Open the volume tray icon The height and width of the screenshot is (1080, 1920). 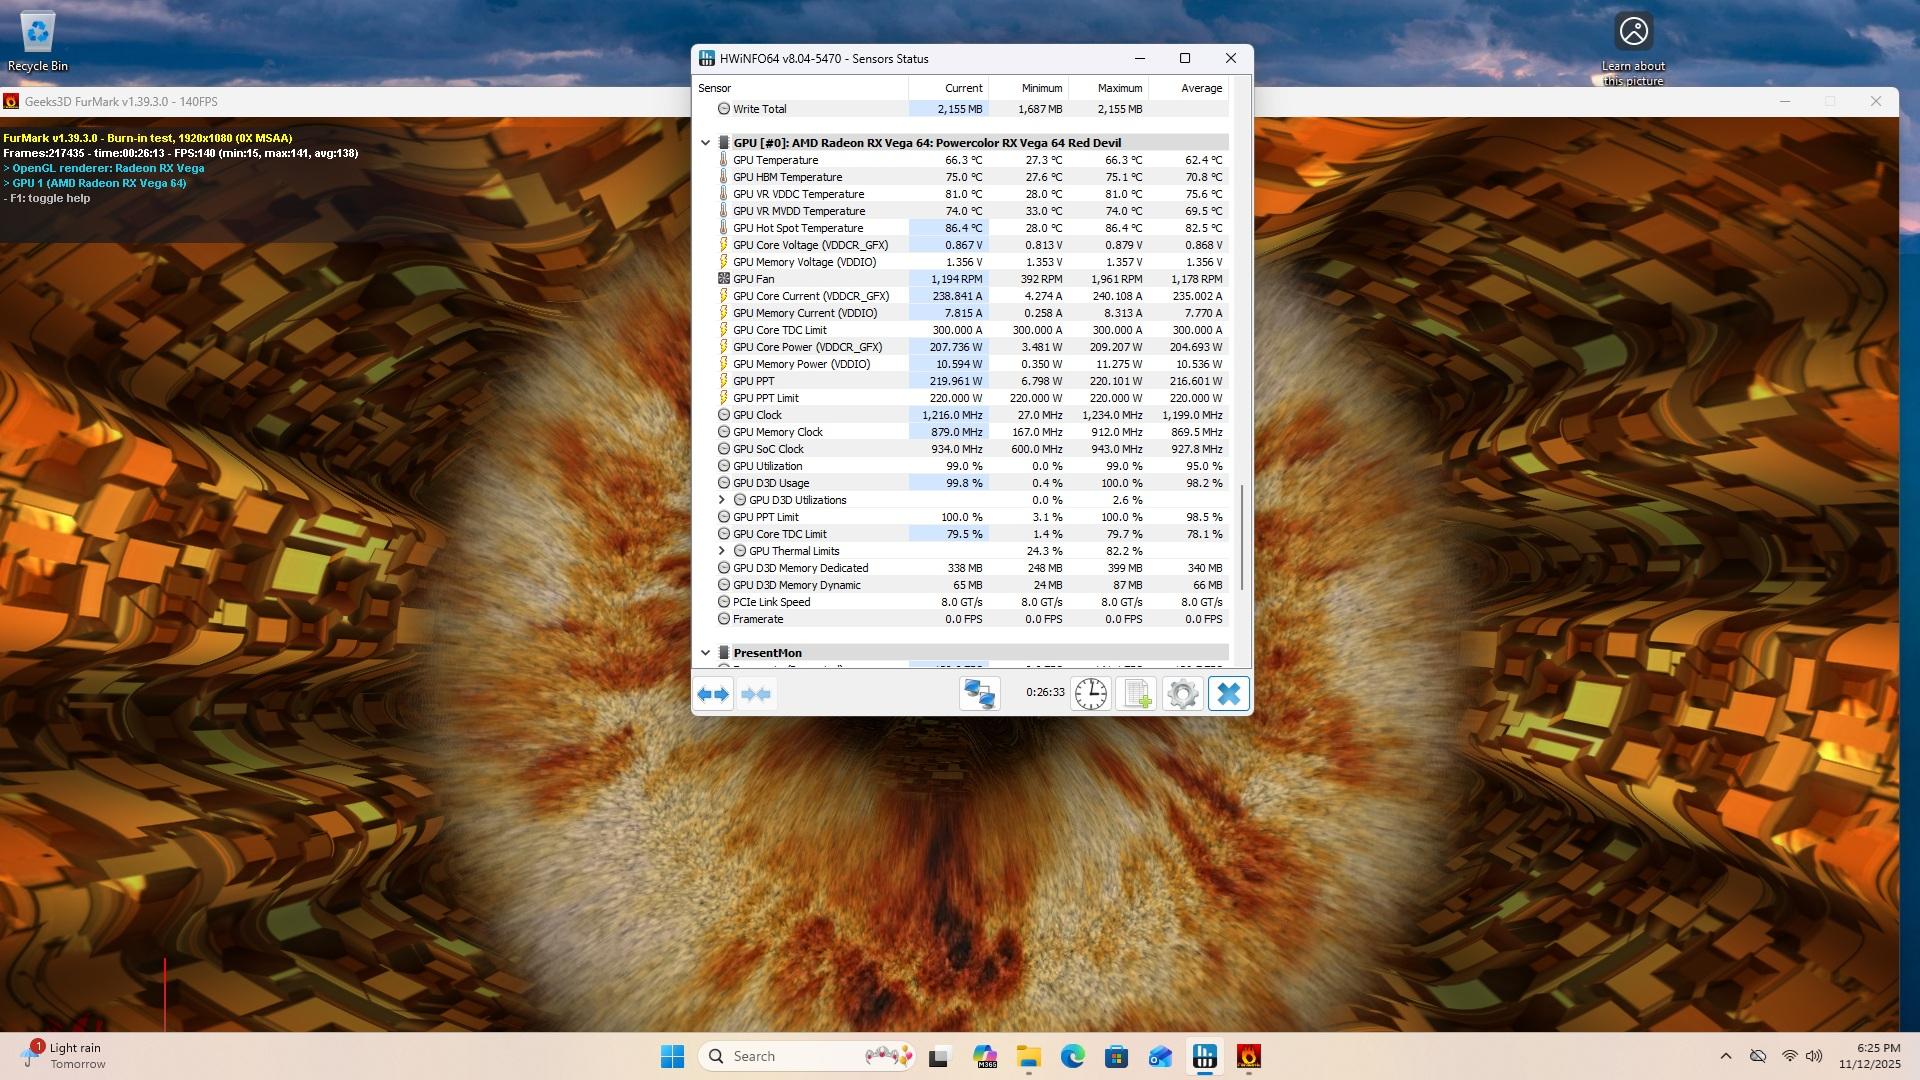[1814, 1056]
